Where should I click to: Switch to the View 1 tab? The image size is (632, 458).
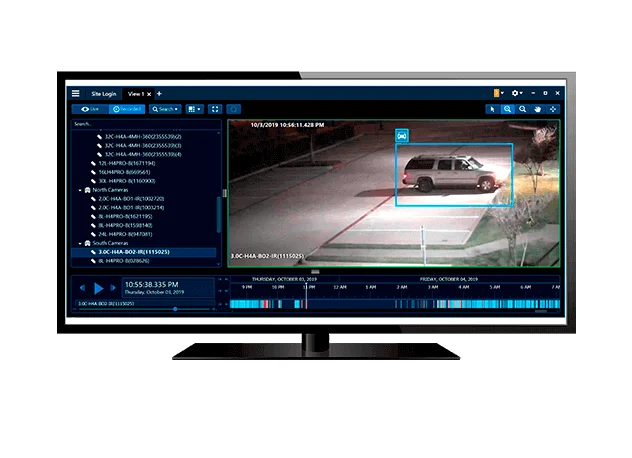(x=135, y=94)
